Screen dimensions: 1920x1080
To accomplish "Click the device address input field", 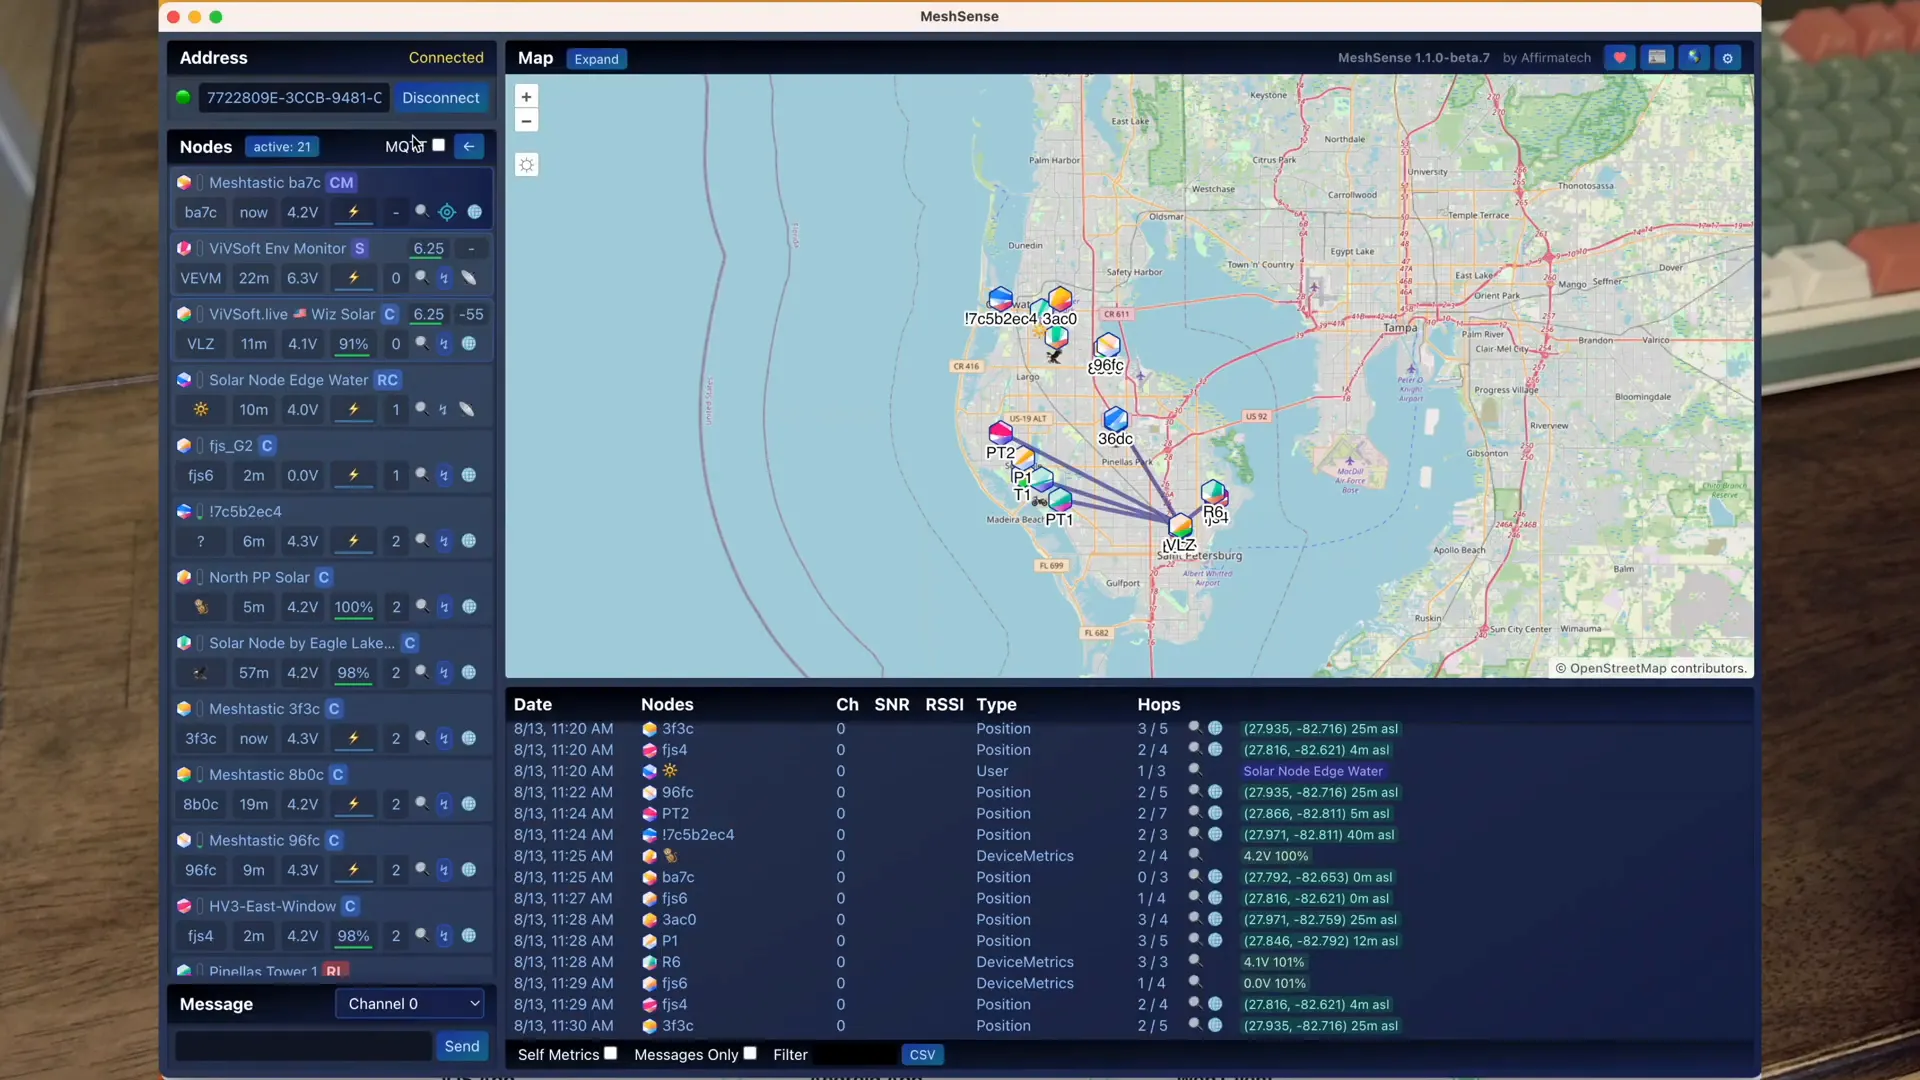I will pyautogui.click(x=294, y=98).
